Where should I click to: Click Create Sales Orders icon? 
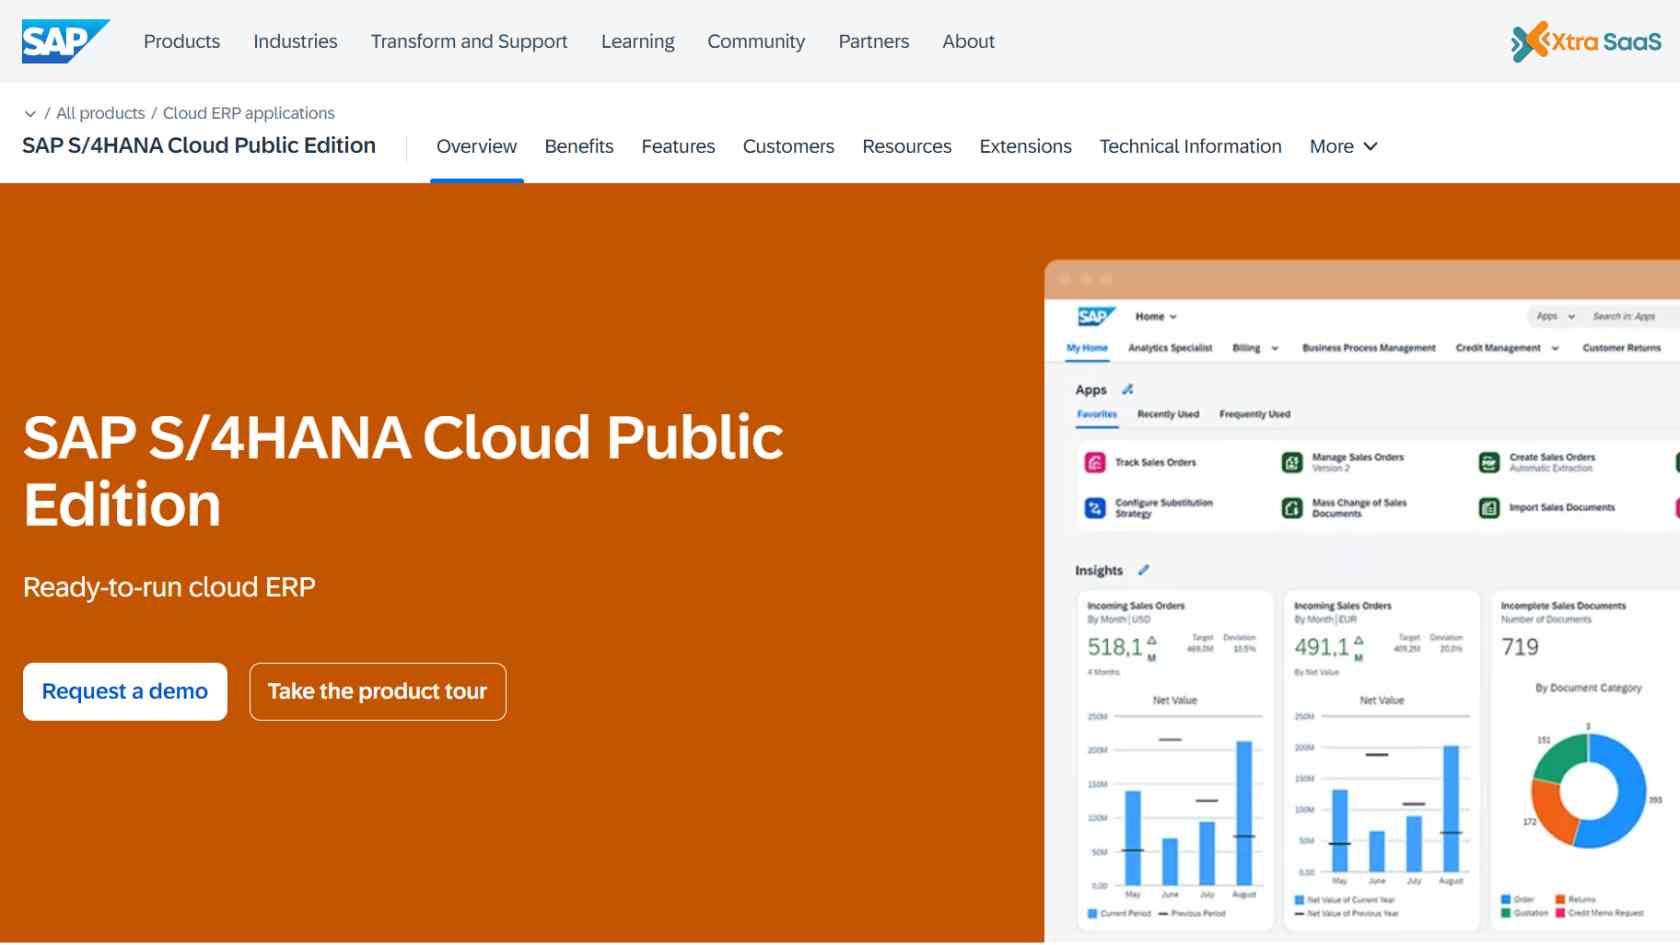(1489, 462)
